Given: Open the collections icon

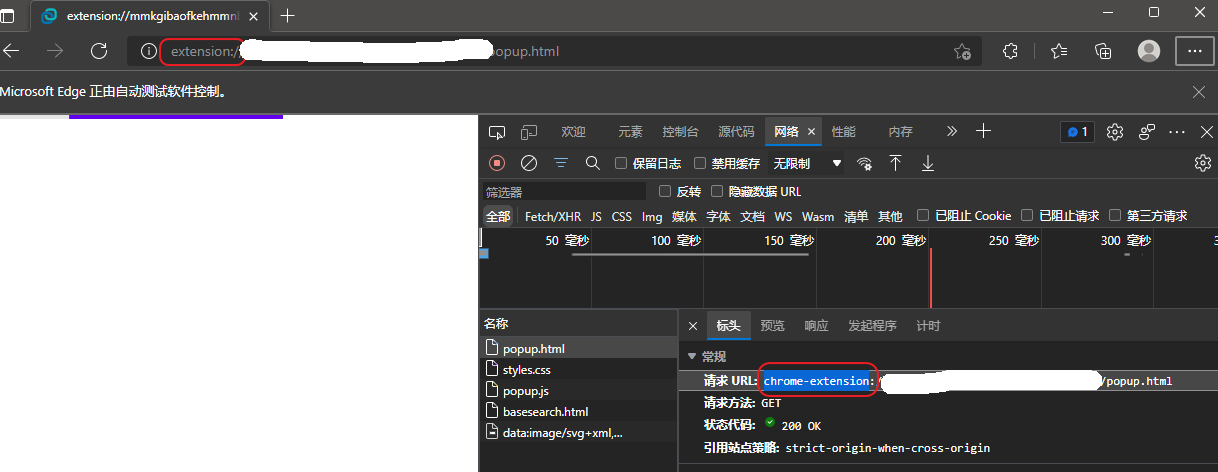Looking at the screenshot, I should click(1104, 51).
